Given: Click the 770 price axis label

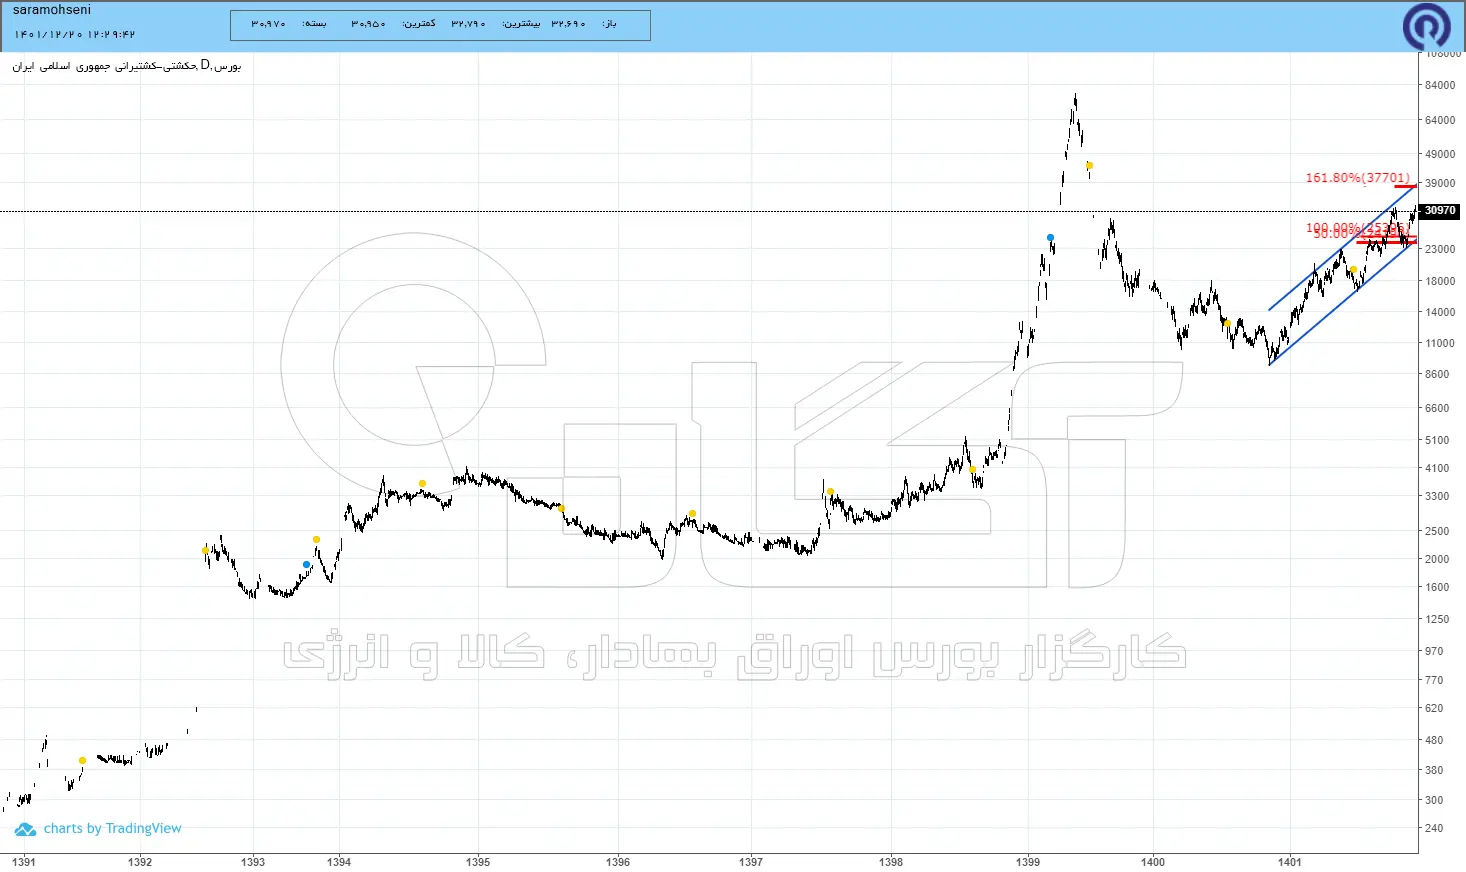Looking at the screenshot, I should pos(1434,680).
